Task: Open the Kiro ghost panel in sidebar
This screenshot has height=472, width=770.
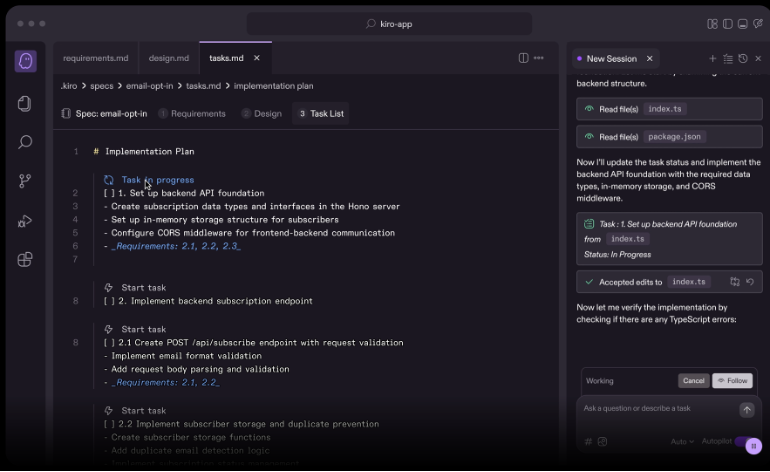Action: 25,62
